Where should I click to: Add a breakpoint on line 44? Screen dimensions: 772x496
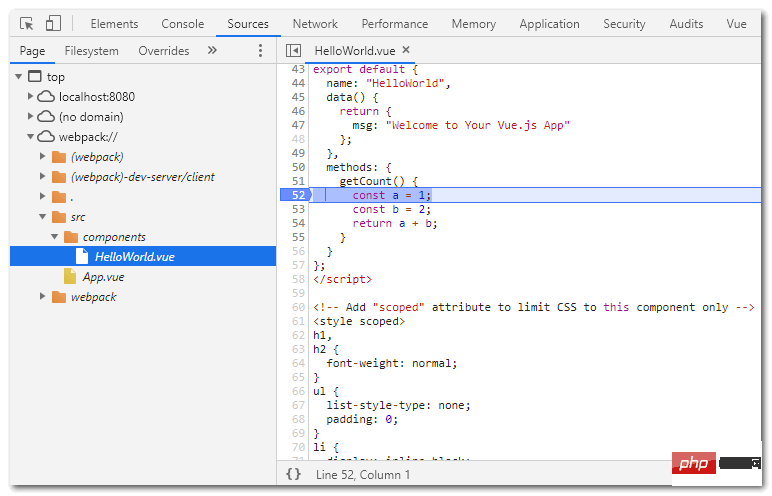coord(298,83)
